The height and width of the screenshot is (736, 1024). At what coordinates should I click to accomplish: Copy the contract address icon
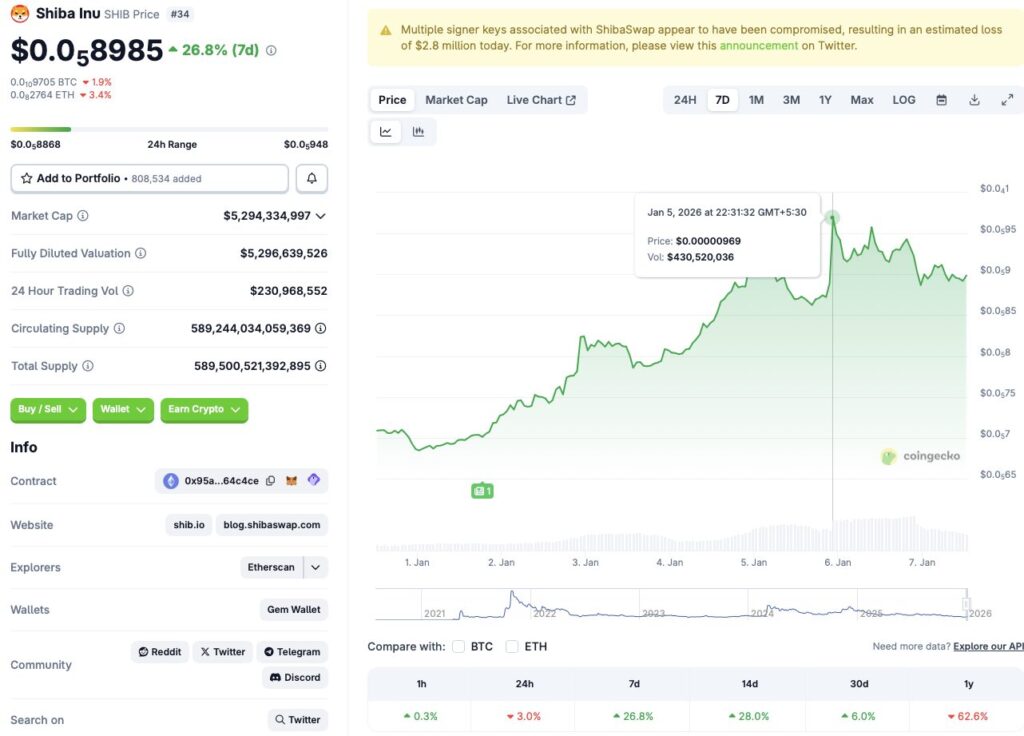click(x=270, y=481)
